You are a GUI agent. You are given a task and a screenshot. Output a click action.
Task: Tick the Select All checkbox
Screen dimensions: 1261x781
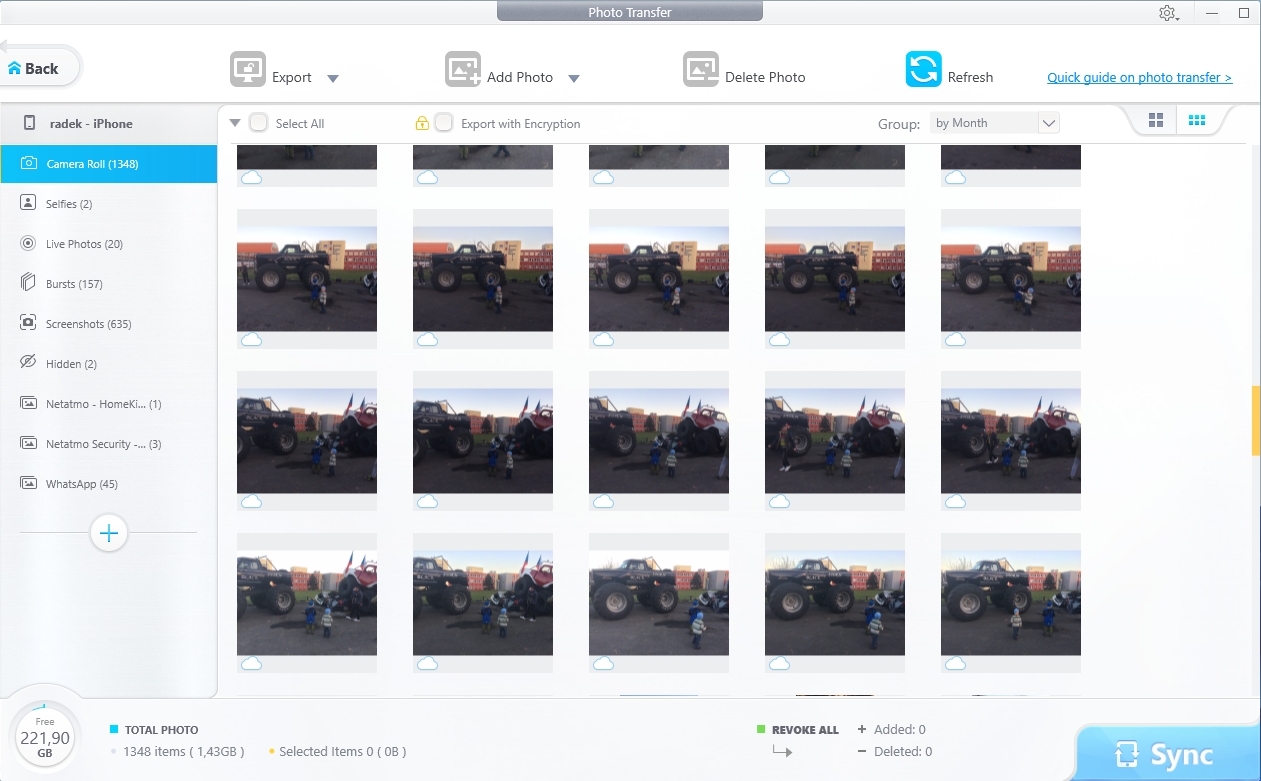[x=259, y=123]
